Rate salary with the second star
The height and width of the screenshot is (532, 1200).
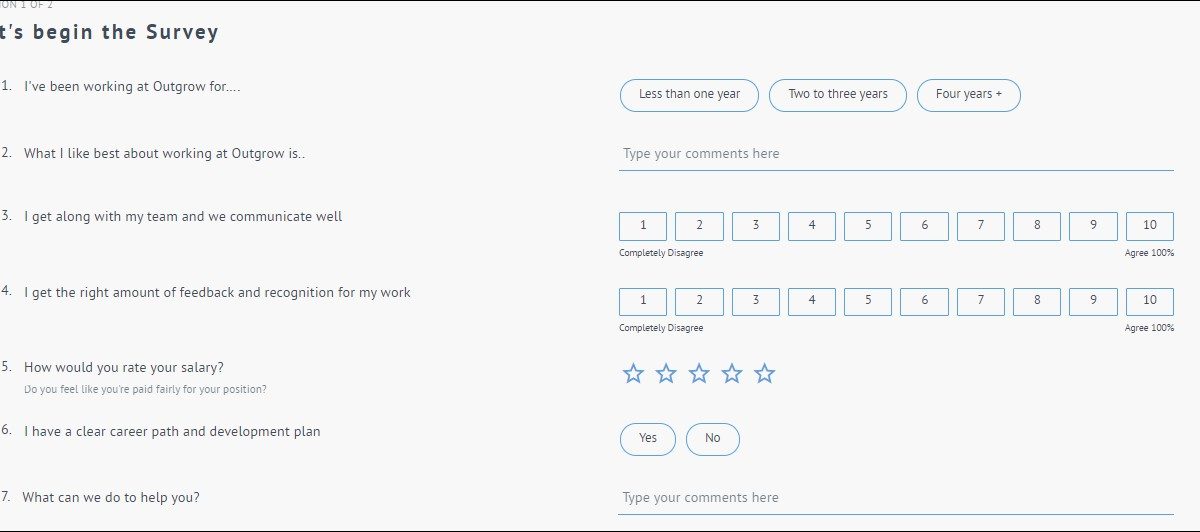[x=666, y=374]
